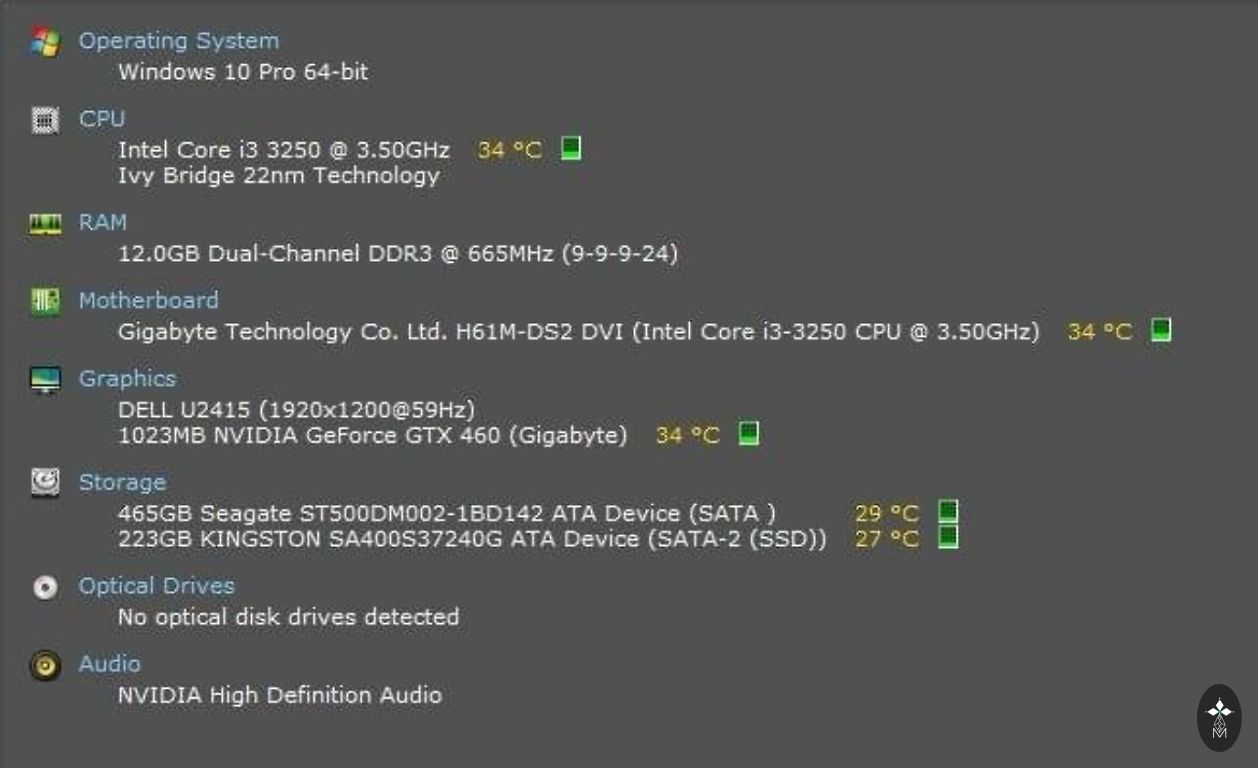Open the Audio section heading
The width and height of the screenshot is (1258, 768).
point(110,663)
